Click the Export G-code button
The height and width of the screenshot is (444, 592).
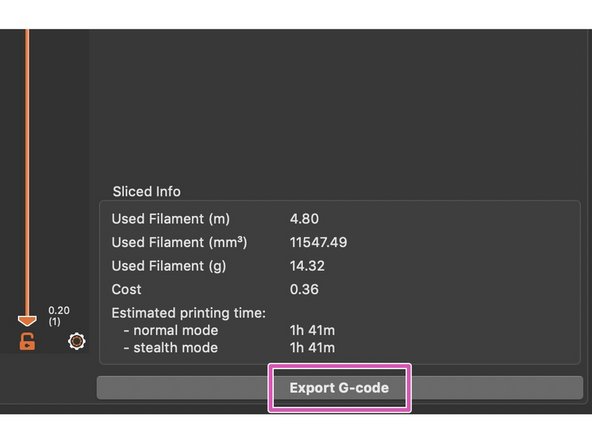[339, 388]
